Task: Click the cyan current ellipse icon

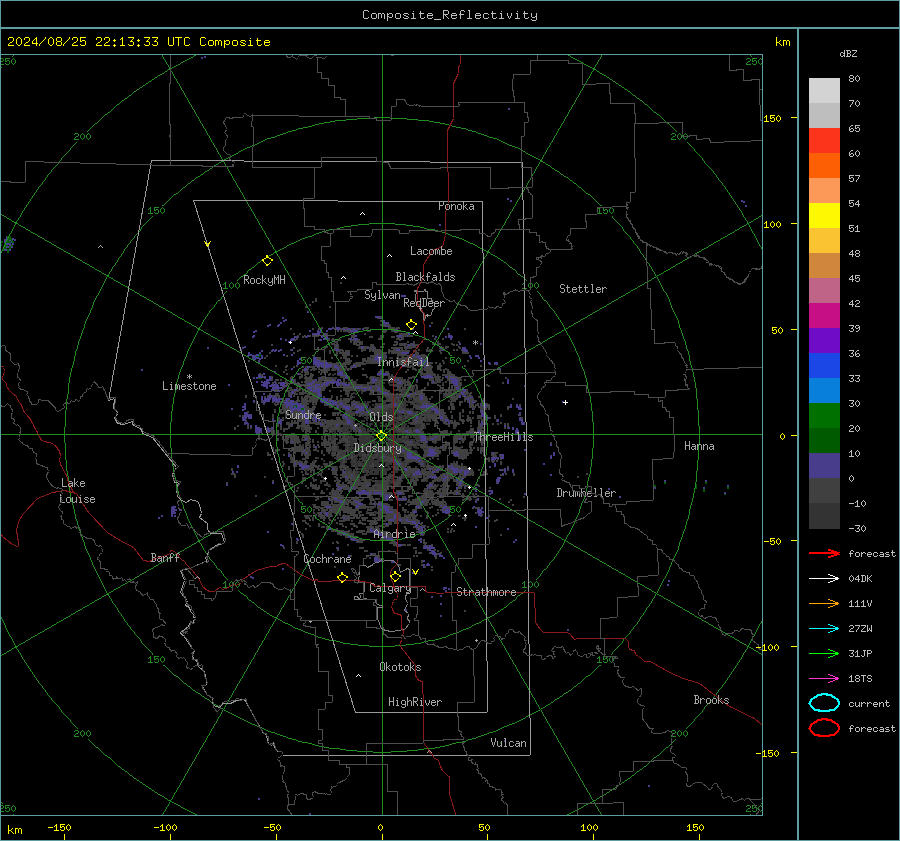Action: pyautogui.click(x=824, y=703)
